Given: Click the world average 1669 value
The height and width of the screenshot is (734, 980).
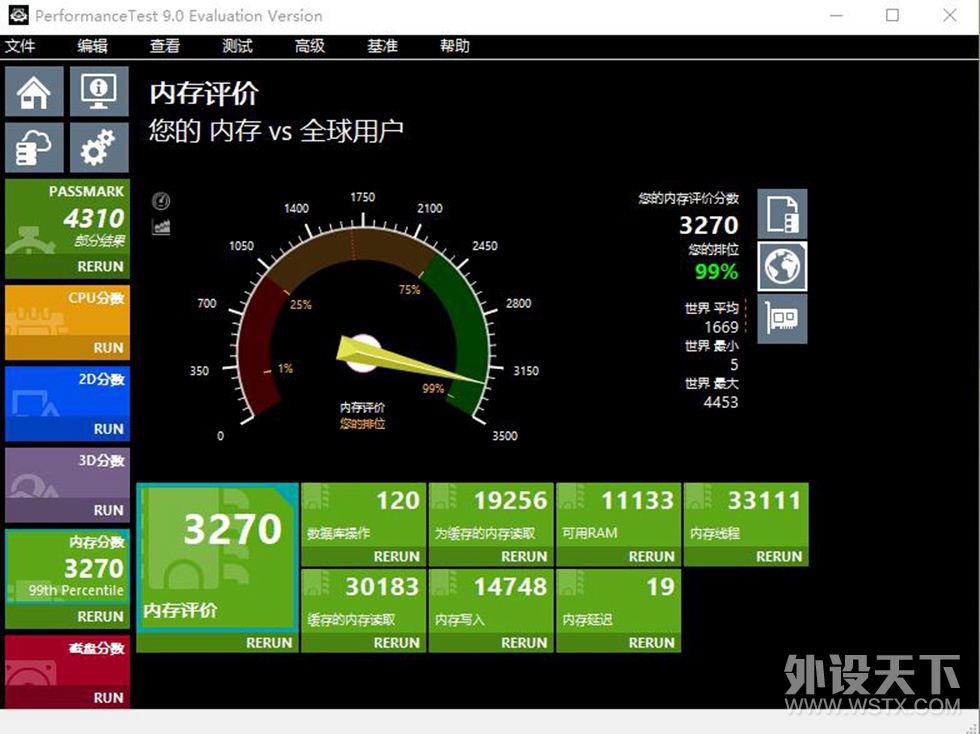Looking at the screenshot, I should tap(721, 327).
